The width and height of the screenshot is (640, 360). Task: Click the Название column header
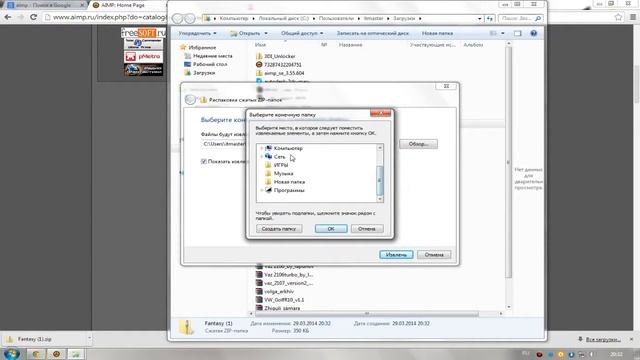click(x=350, y=44)
